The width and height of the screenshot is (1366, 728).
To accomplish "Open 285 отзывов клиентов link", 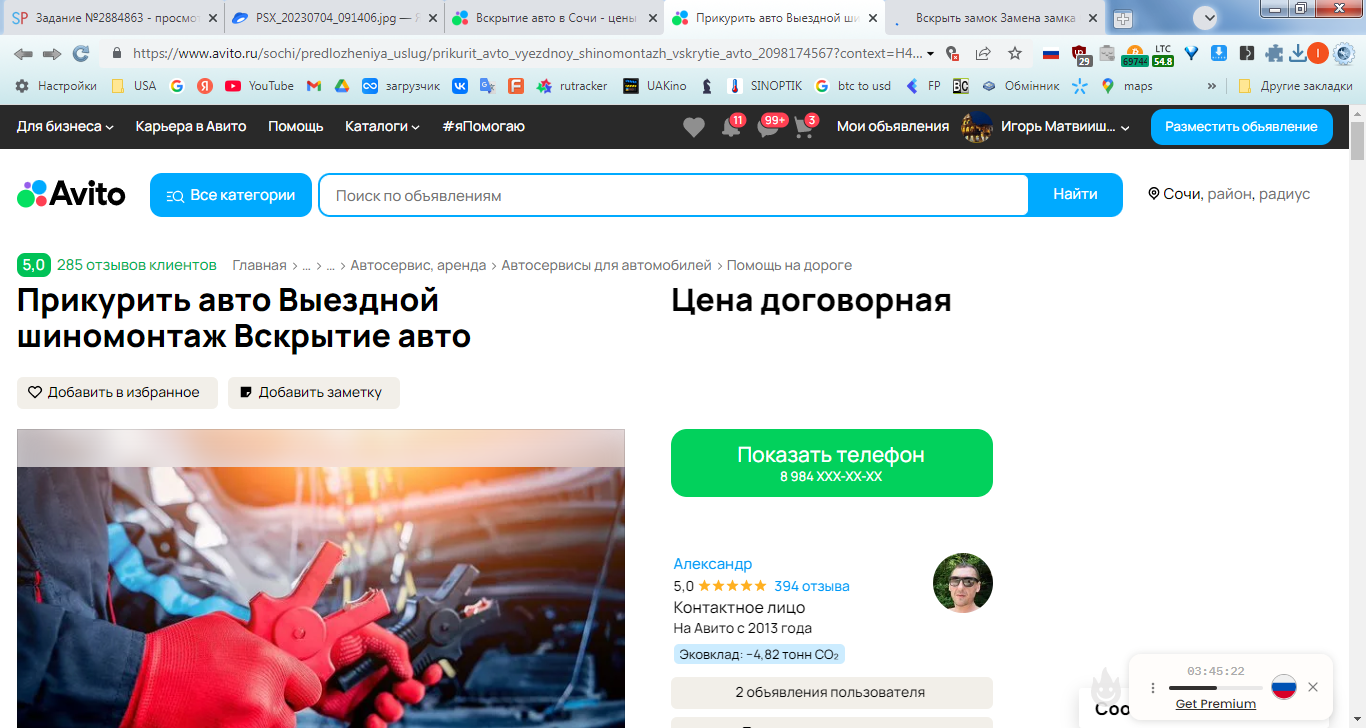I will 137,265.
